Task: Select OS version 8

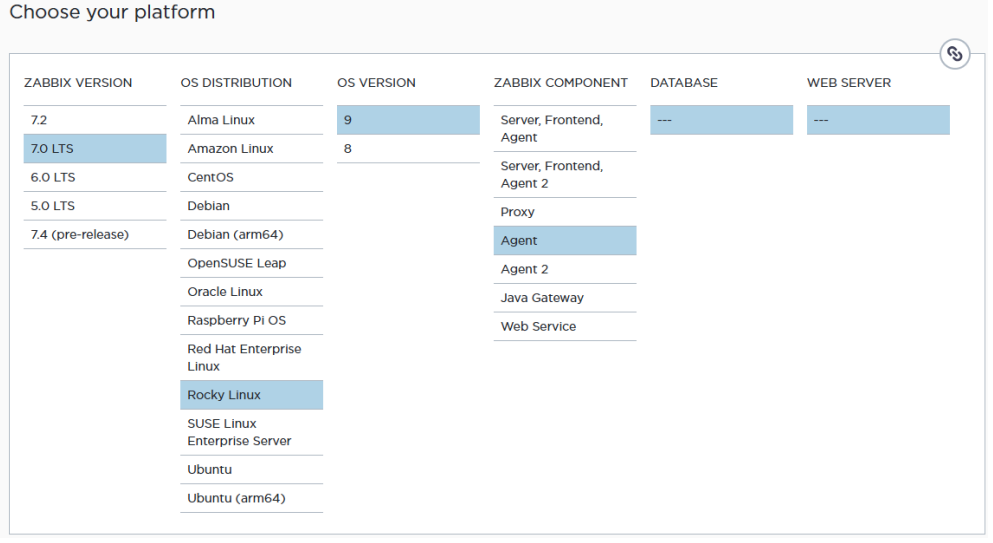Action: pos(408,148)
